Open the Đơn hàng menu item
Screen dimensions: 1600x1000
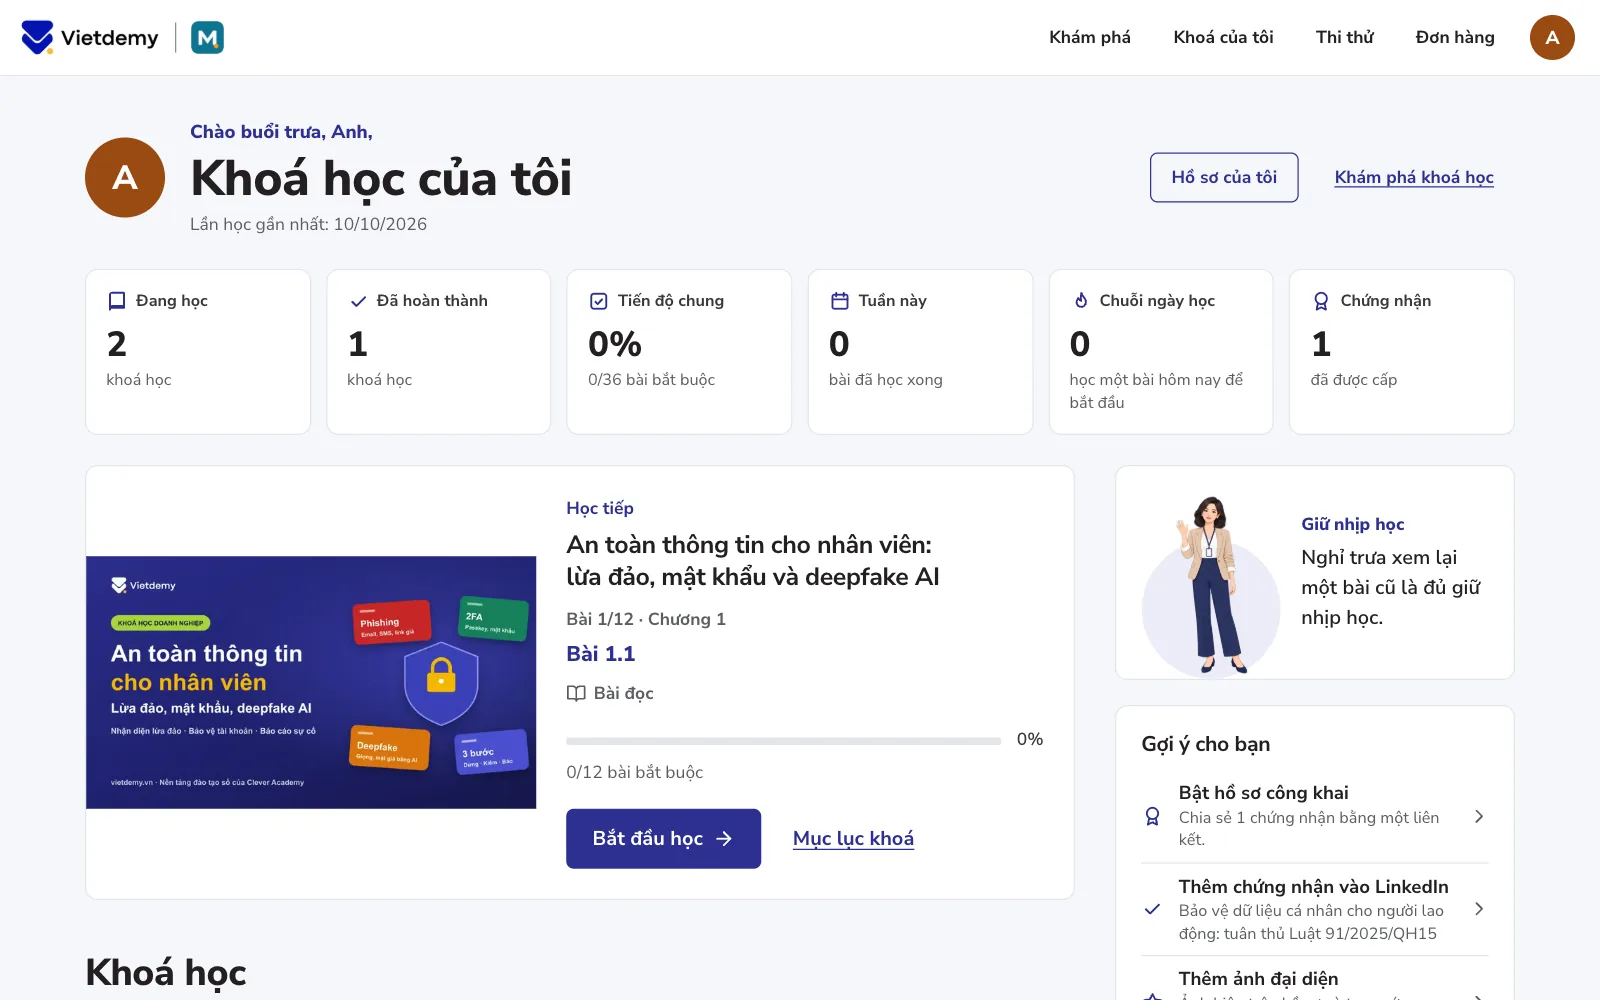point(1455,38)
